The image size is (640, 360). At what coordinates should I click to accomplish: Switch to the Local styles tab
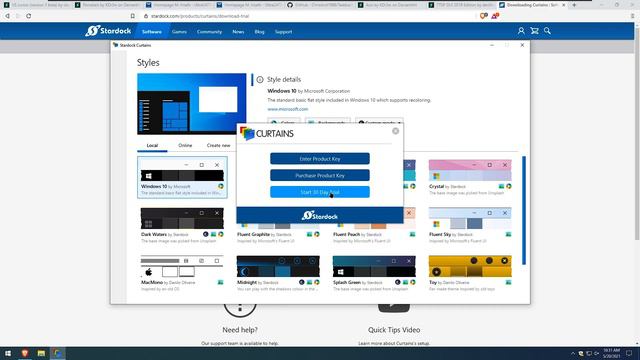152,145
